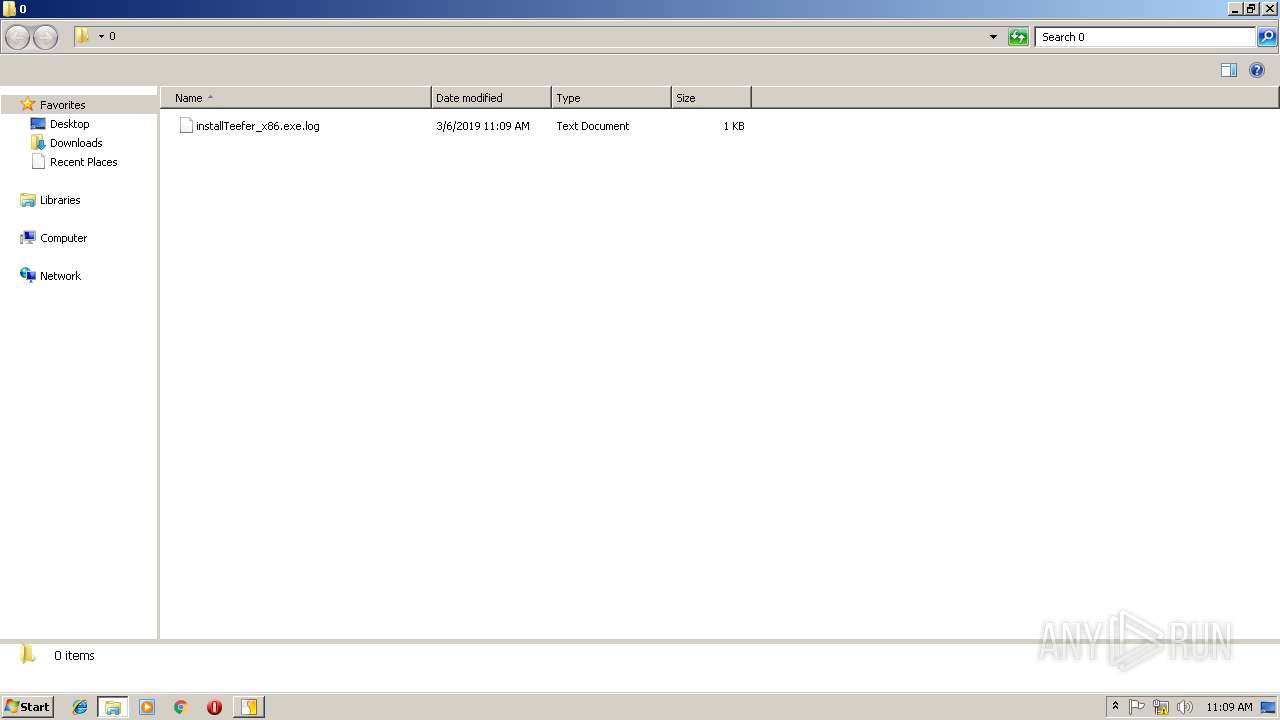Close the explorer window

click(x=1269, y=8)
